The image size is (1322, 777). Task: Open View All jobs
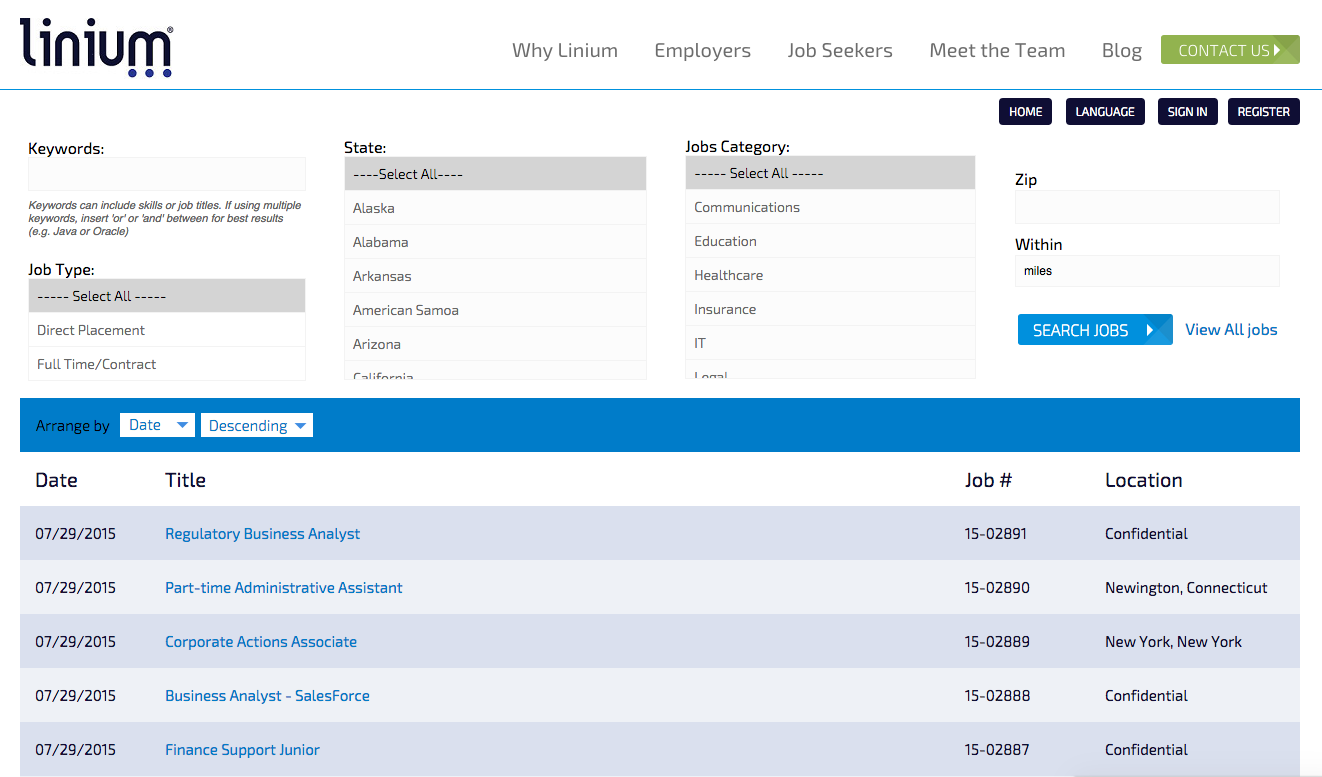click(1231, 329)
